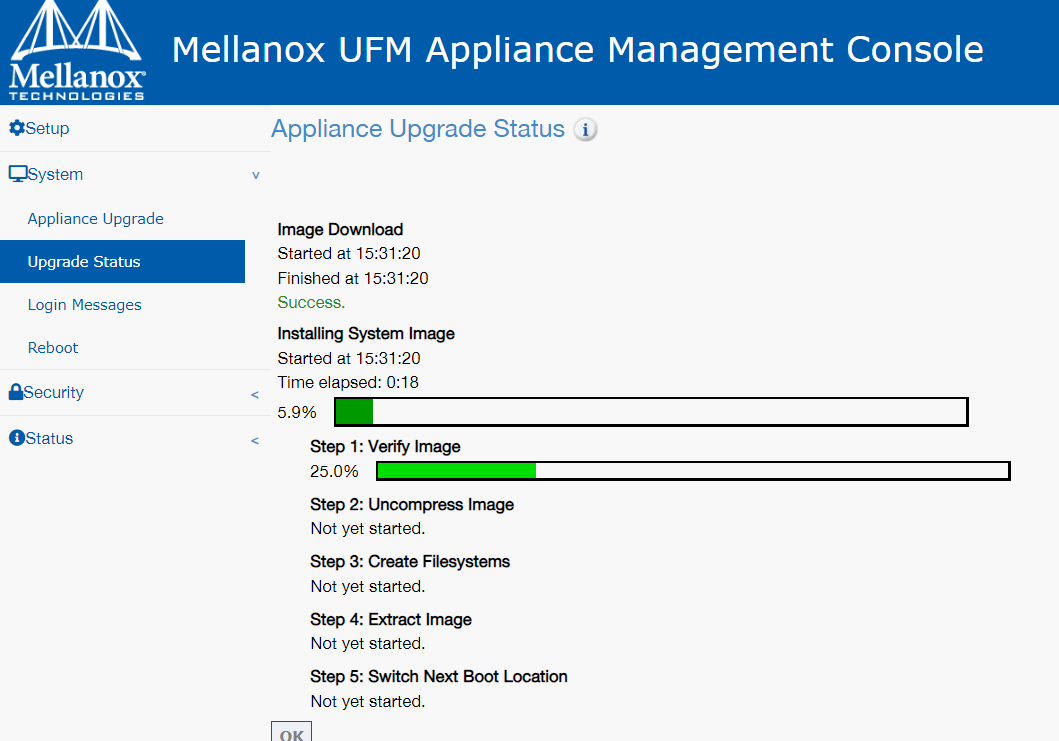Image resolution: width=1059 pixels, height=741 pixels.
Task: Expand the Security section chevron
Action: pyautogui.click(x=255, y=394)
